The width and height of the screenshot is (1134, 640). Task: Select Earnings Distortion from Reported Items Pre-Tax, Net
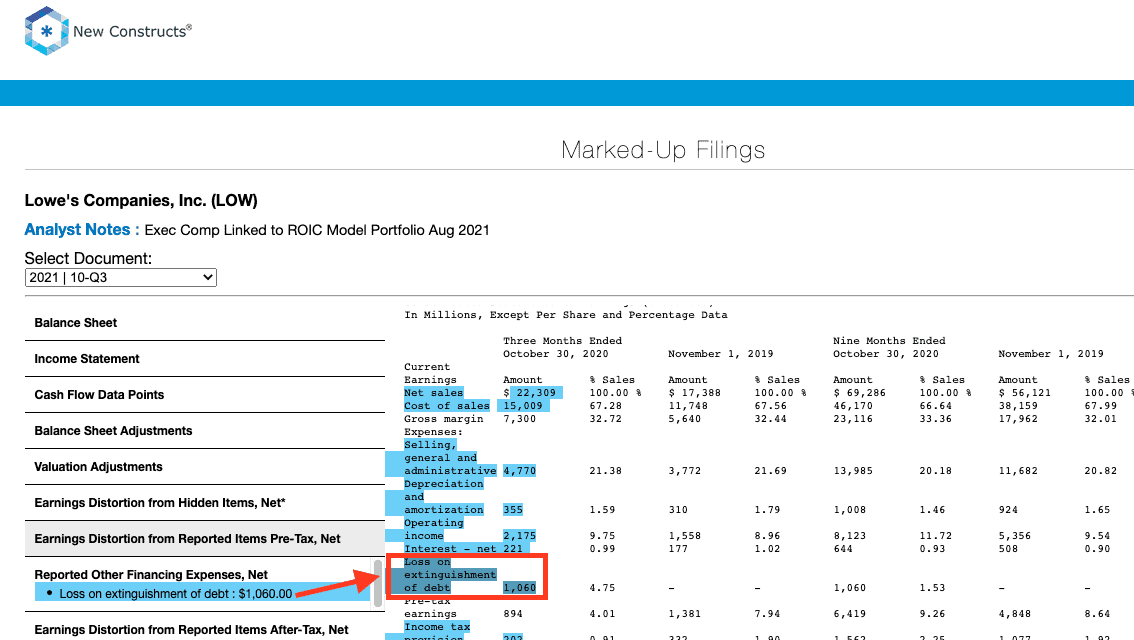205,539
